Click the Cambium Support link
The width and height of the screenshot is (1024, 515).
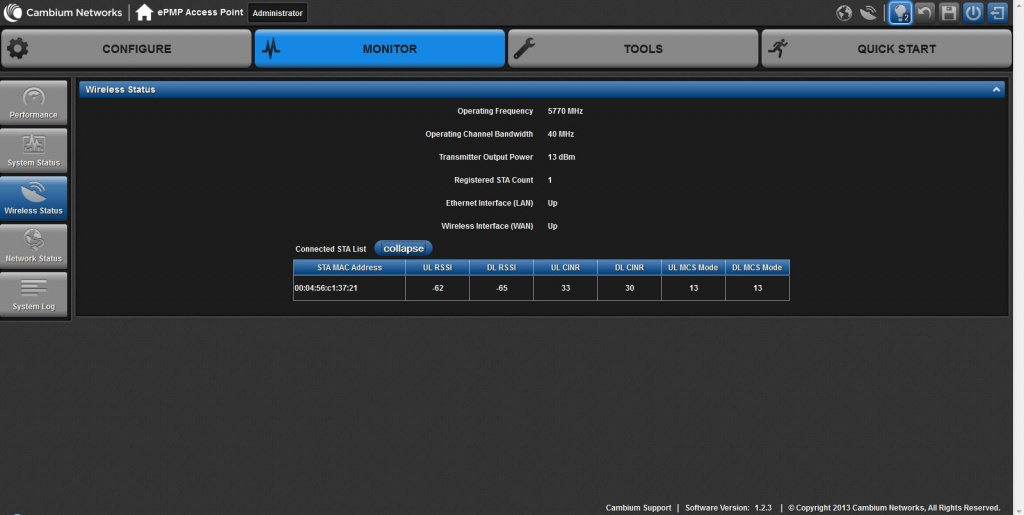pyautogui.click(x=638, y=508)
